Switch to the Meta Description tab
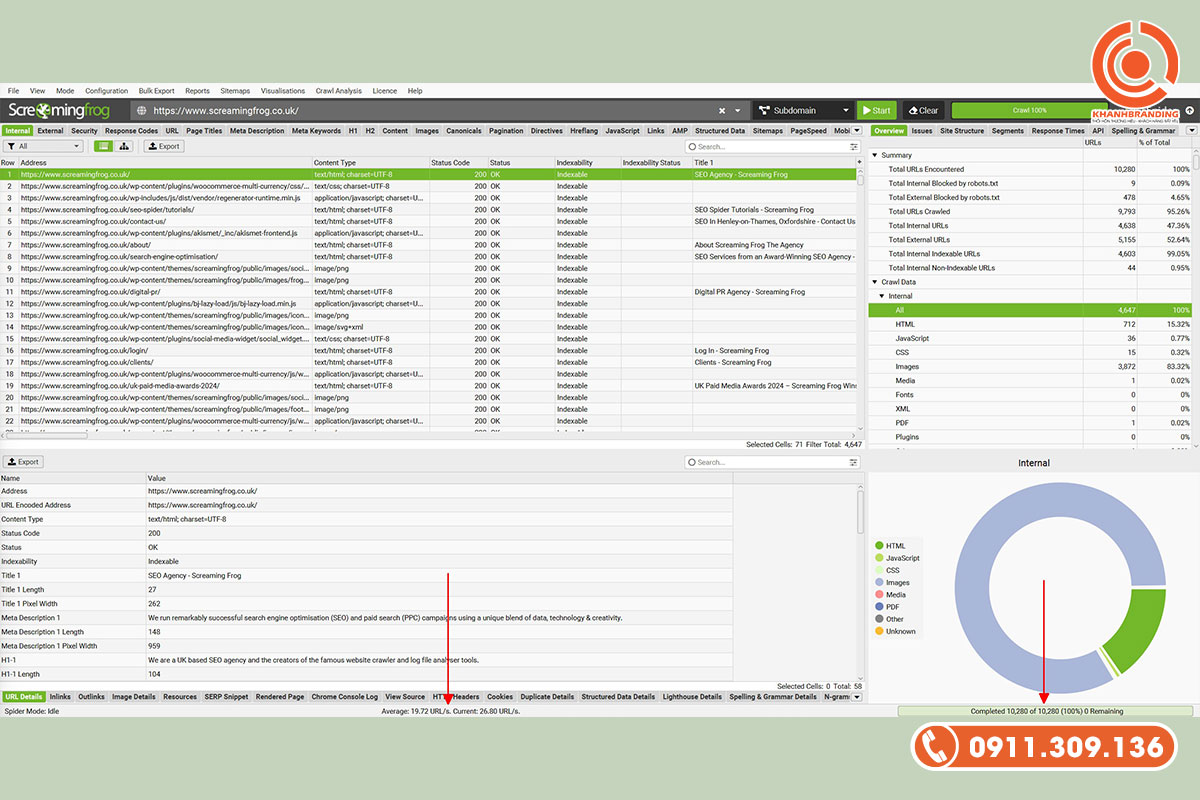The width and height of the screenshot is (1200, 800). [x=257, y=131]
